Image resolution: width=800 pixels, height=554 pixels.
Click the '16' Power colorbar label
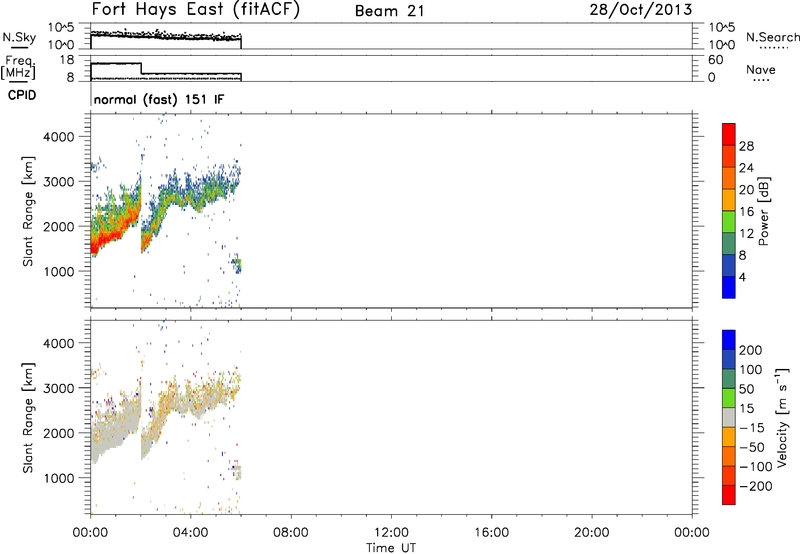(746, 212)
